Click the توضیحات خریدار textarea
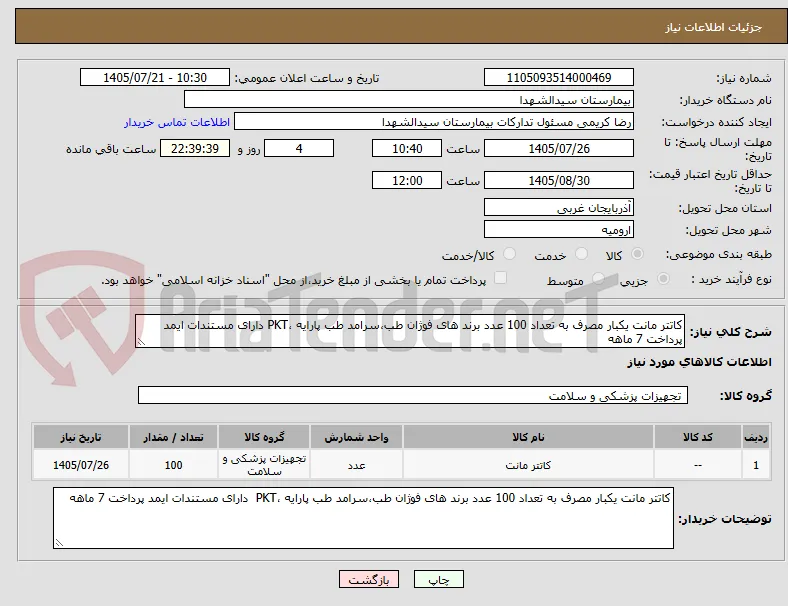This screenshot has width=788, height=606. [363, 518]
